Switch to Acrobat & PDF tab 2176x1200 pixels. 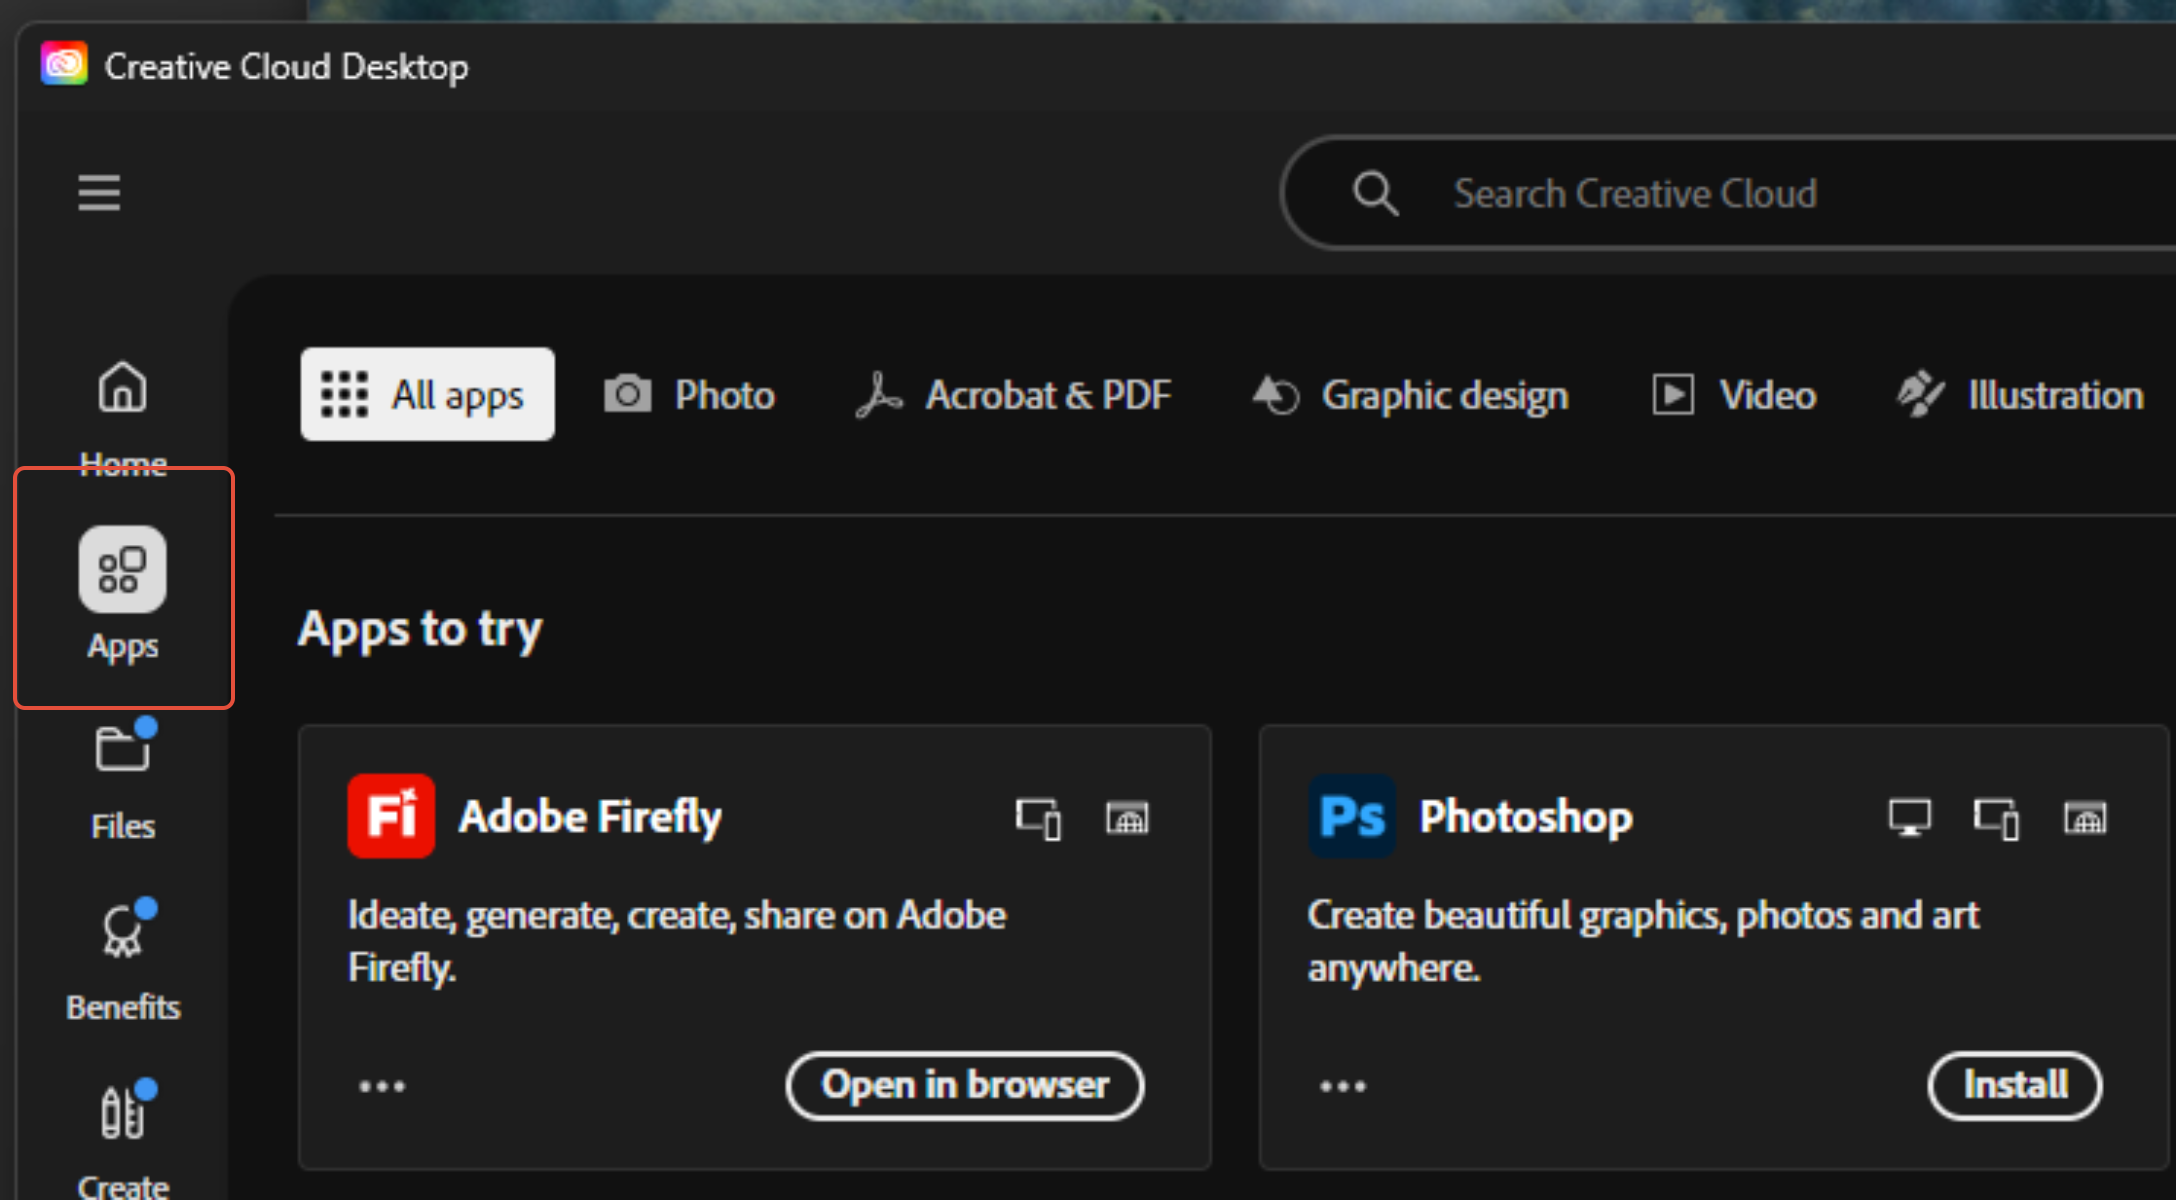(1013, 395)
